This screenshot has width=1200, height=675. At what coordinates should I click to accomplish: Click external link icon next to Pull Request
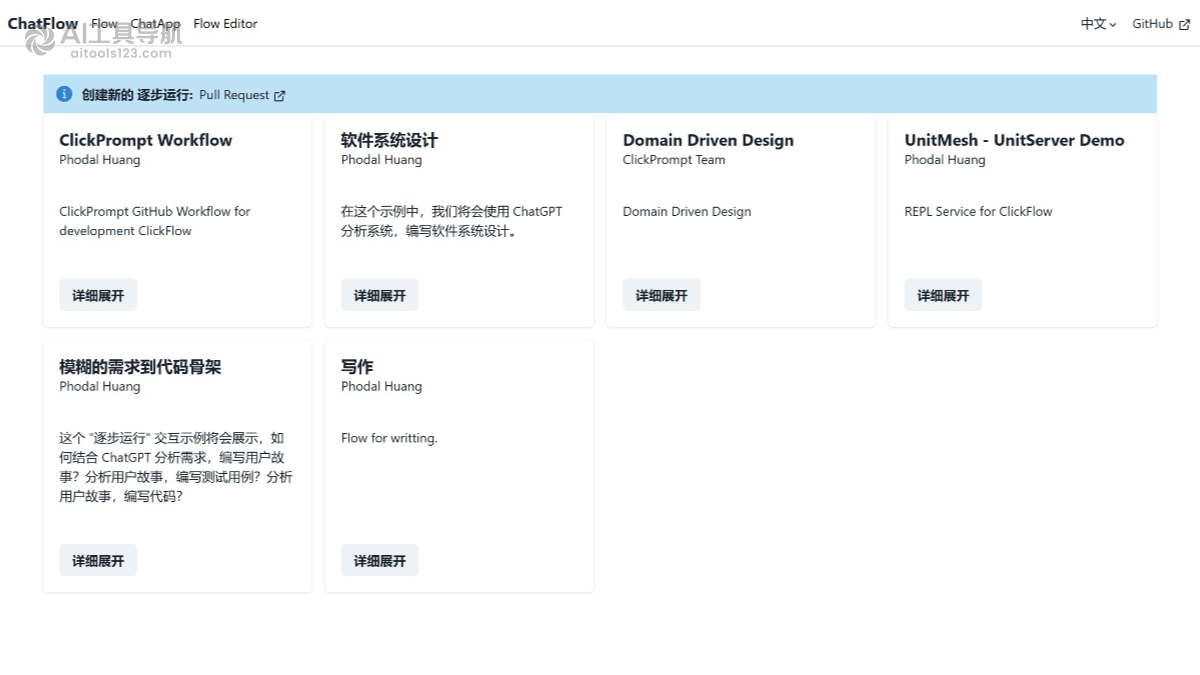(x=280, y=96)
